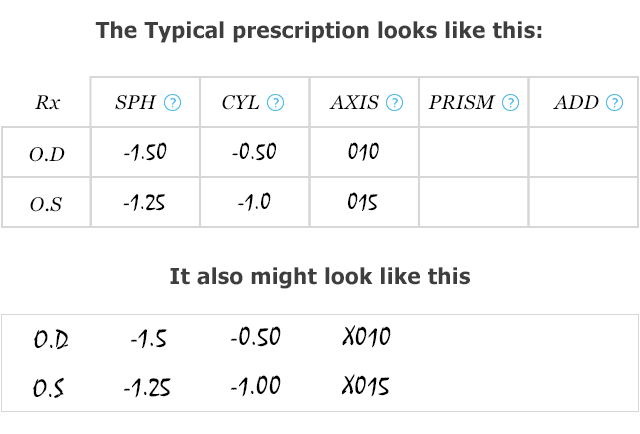Select the O.S CYL value -1.0

click(x=254, y=202)
